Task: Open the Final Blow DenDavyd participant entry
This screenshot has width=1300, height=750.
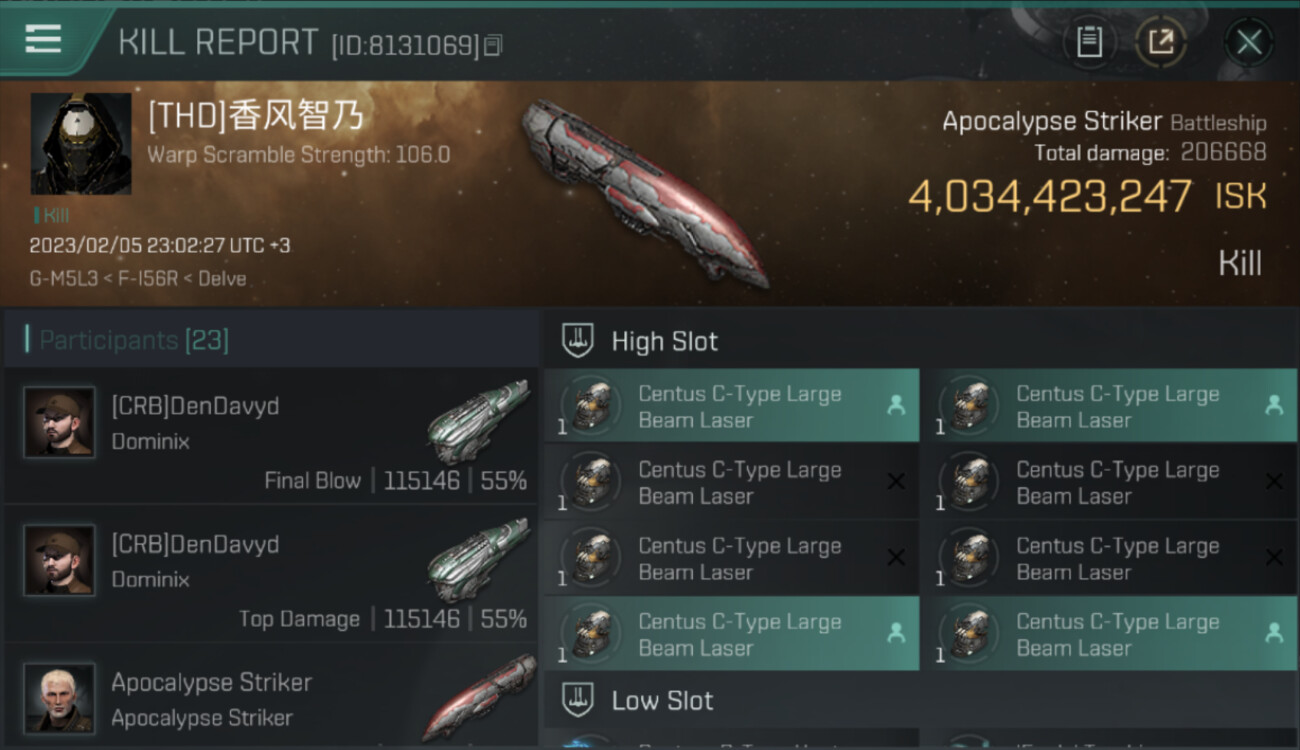Action: click(x=271, y=435)
